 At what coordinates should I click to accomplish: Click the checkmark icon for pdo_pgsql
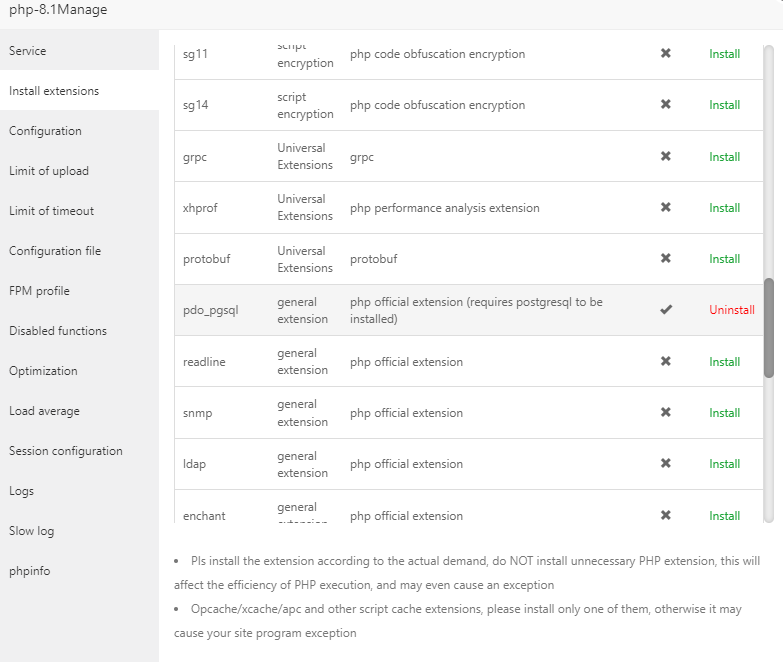(x=666, y=310)
